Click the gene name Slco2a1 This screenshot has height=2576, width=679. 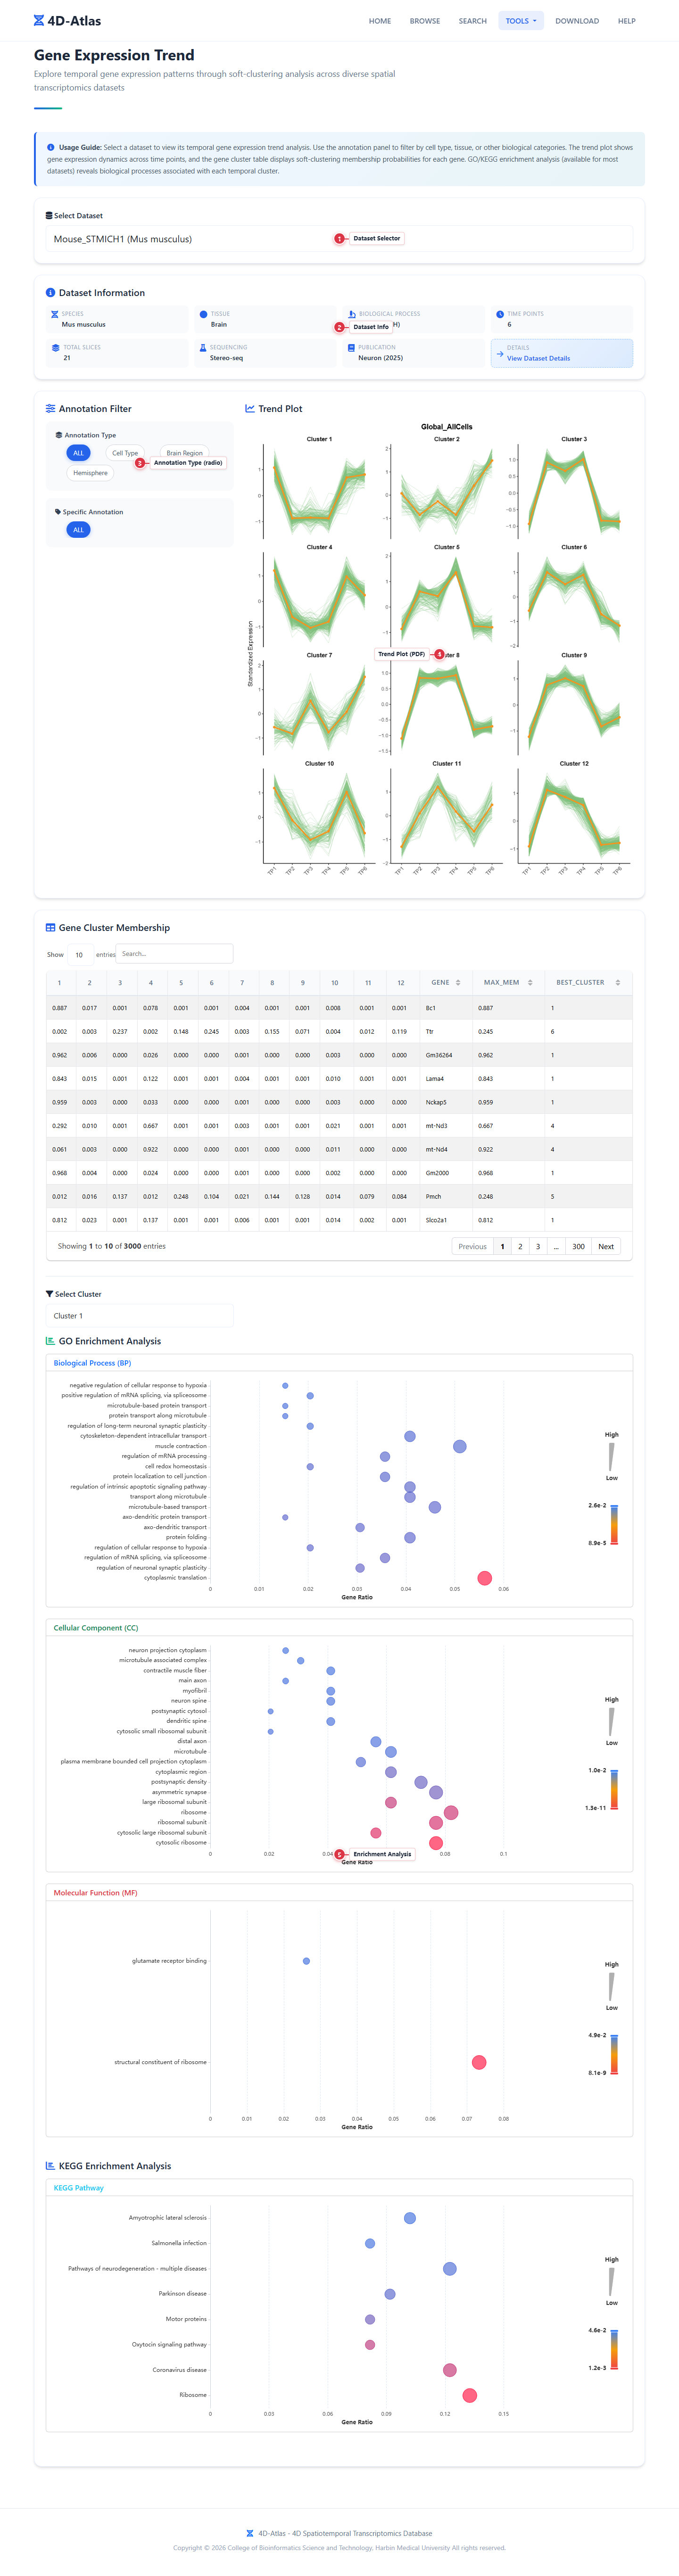click(437, 1220)
